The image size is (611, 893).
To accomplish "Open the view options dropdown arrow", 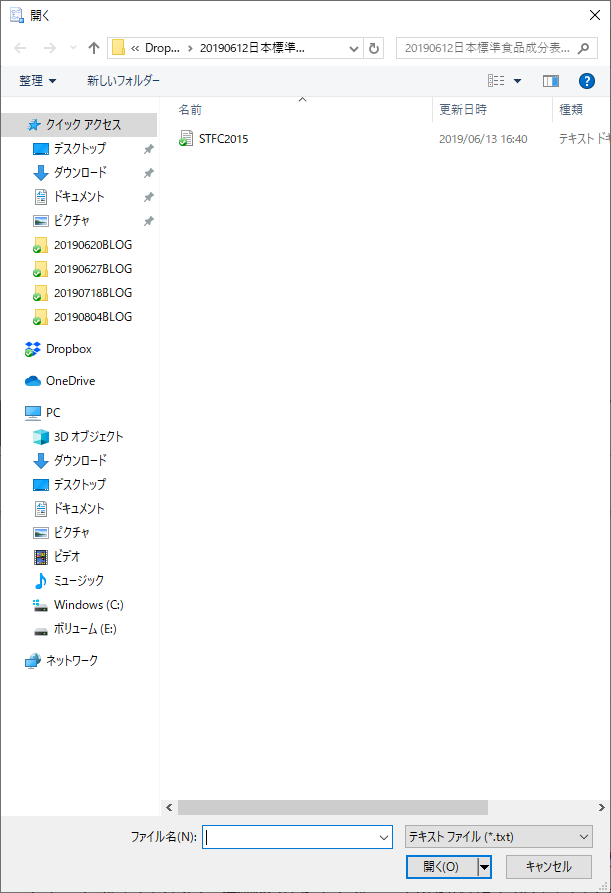I will coord(517,81).
